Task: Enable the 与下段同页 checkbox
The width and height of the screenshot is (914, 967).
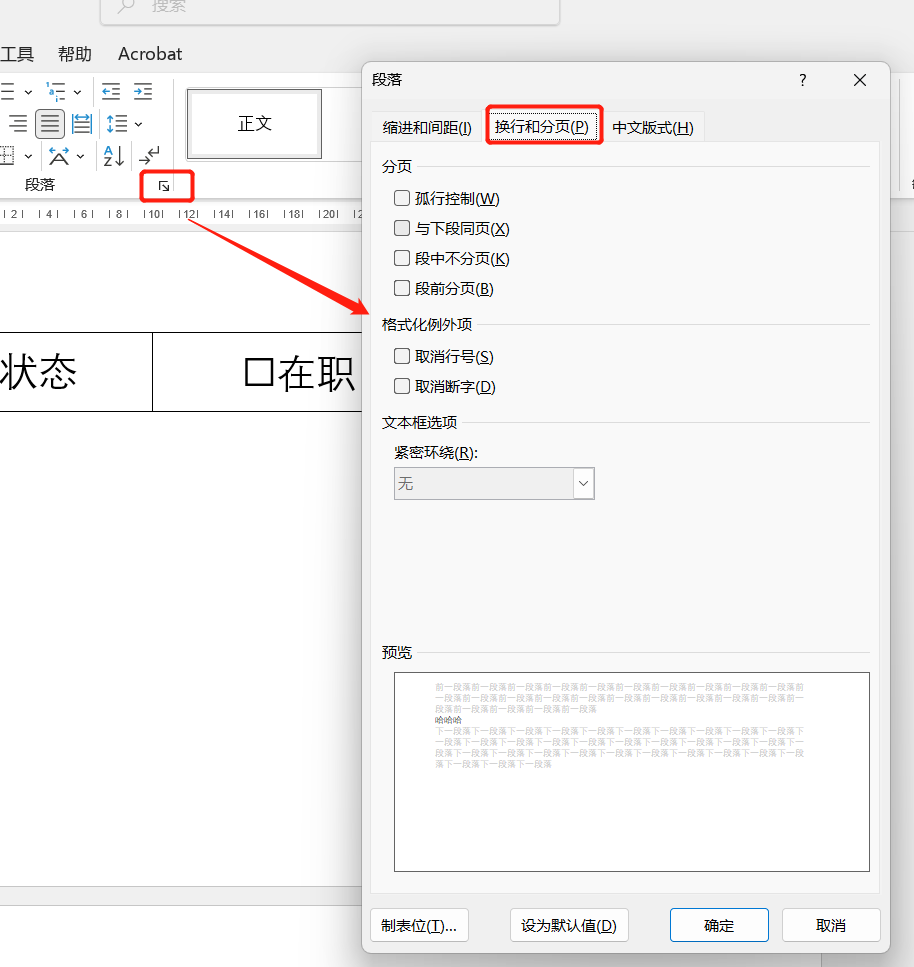Action: [402, 228]
